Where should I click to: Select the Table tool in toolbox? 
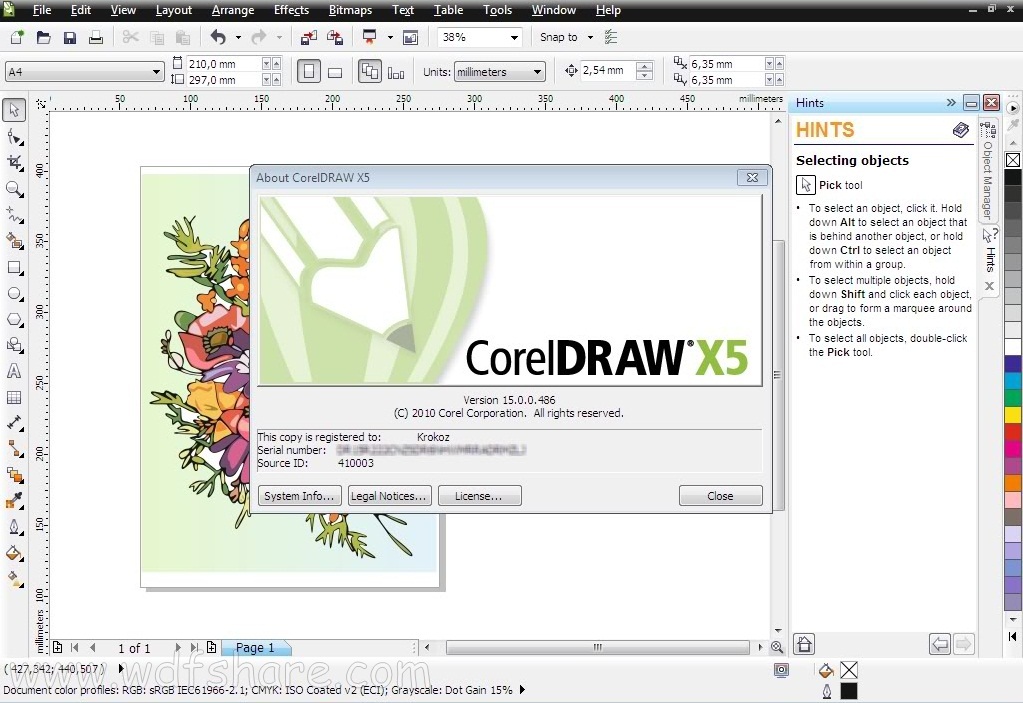(x=14, y=397)
